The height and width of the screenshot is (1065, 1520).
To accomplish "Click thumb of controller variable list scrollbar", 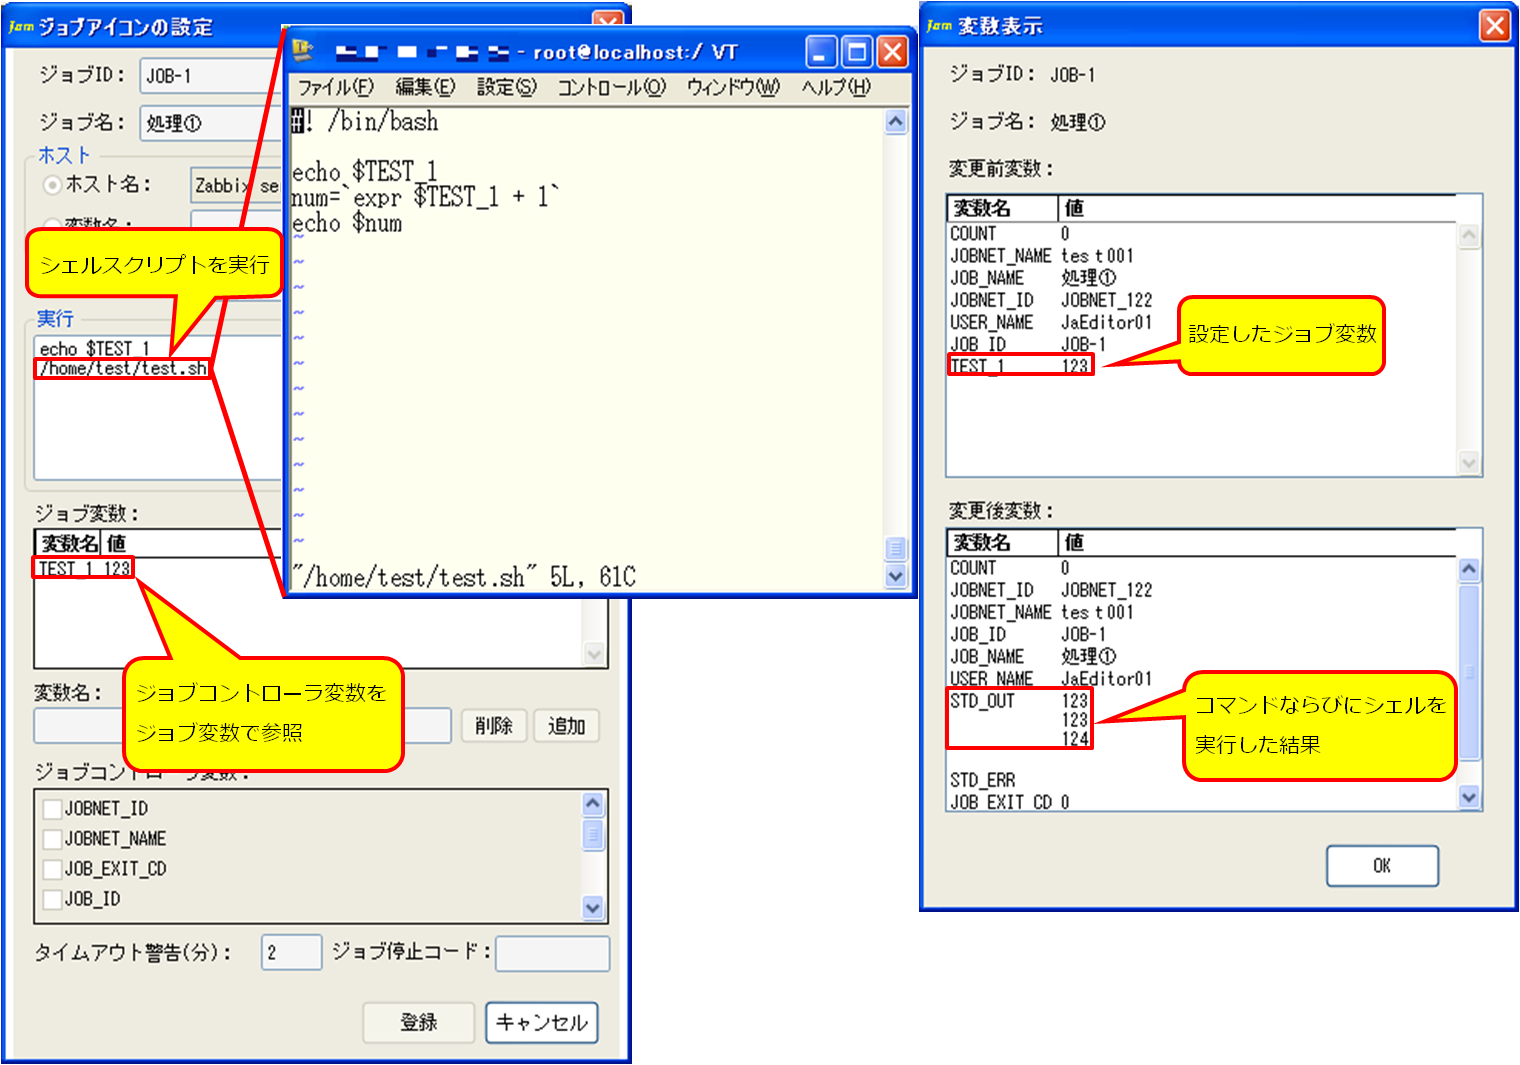I will point(593,833).
